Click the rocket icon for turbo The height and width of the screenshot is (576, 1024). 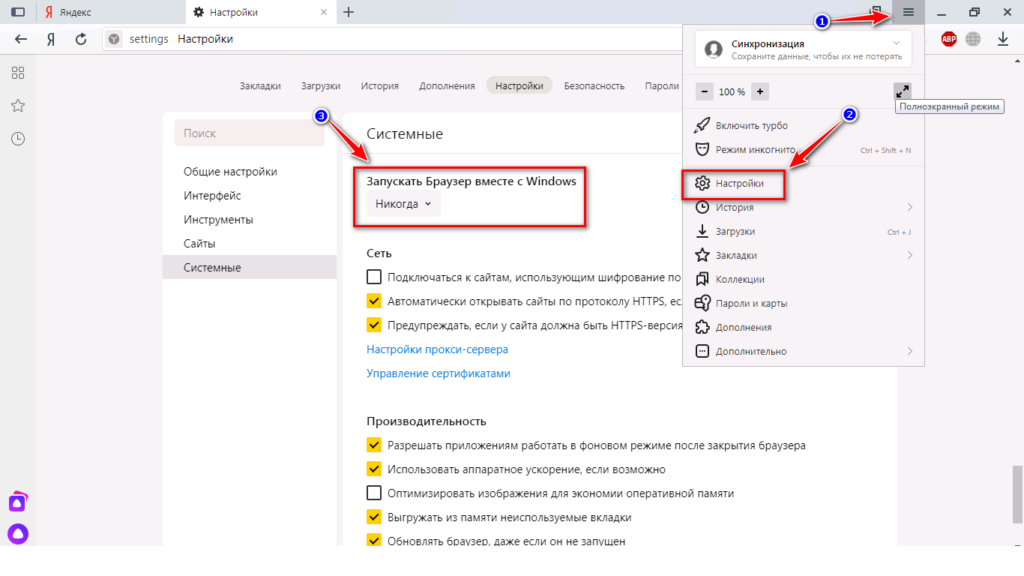(x=702, y=125)
